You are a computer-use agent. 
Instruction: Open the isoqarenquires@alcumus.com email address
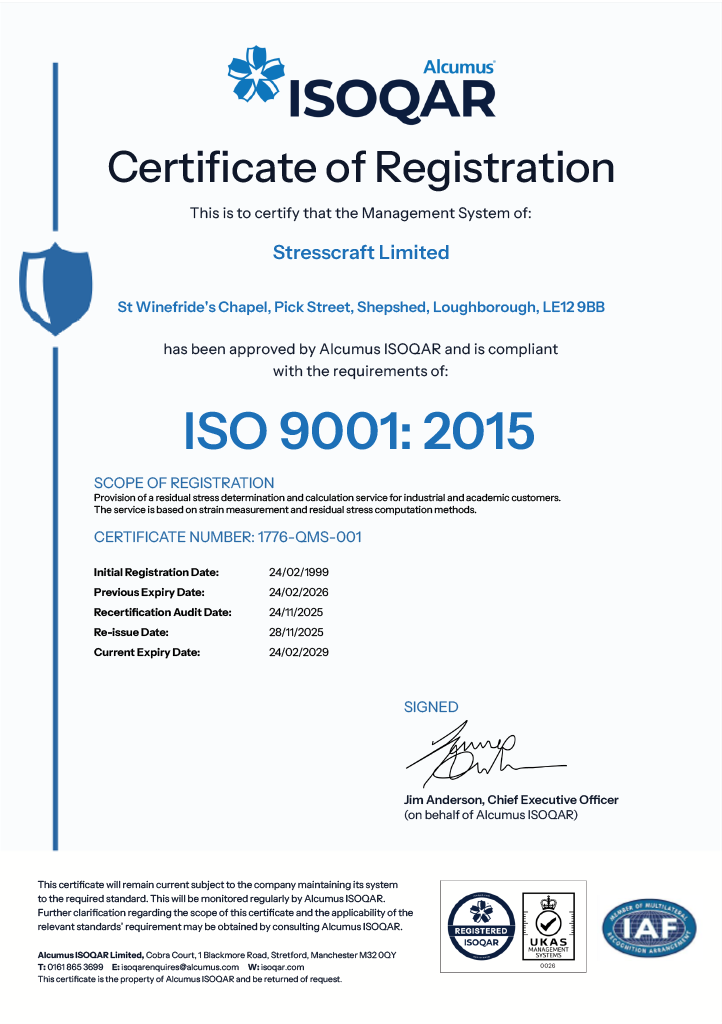180,967
